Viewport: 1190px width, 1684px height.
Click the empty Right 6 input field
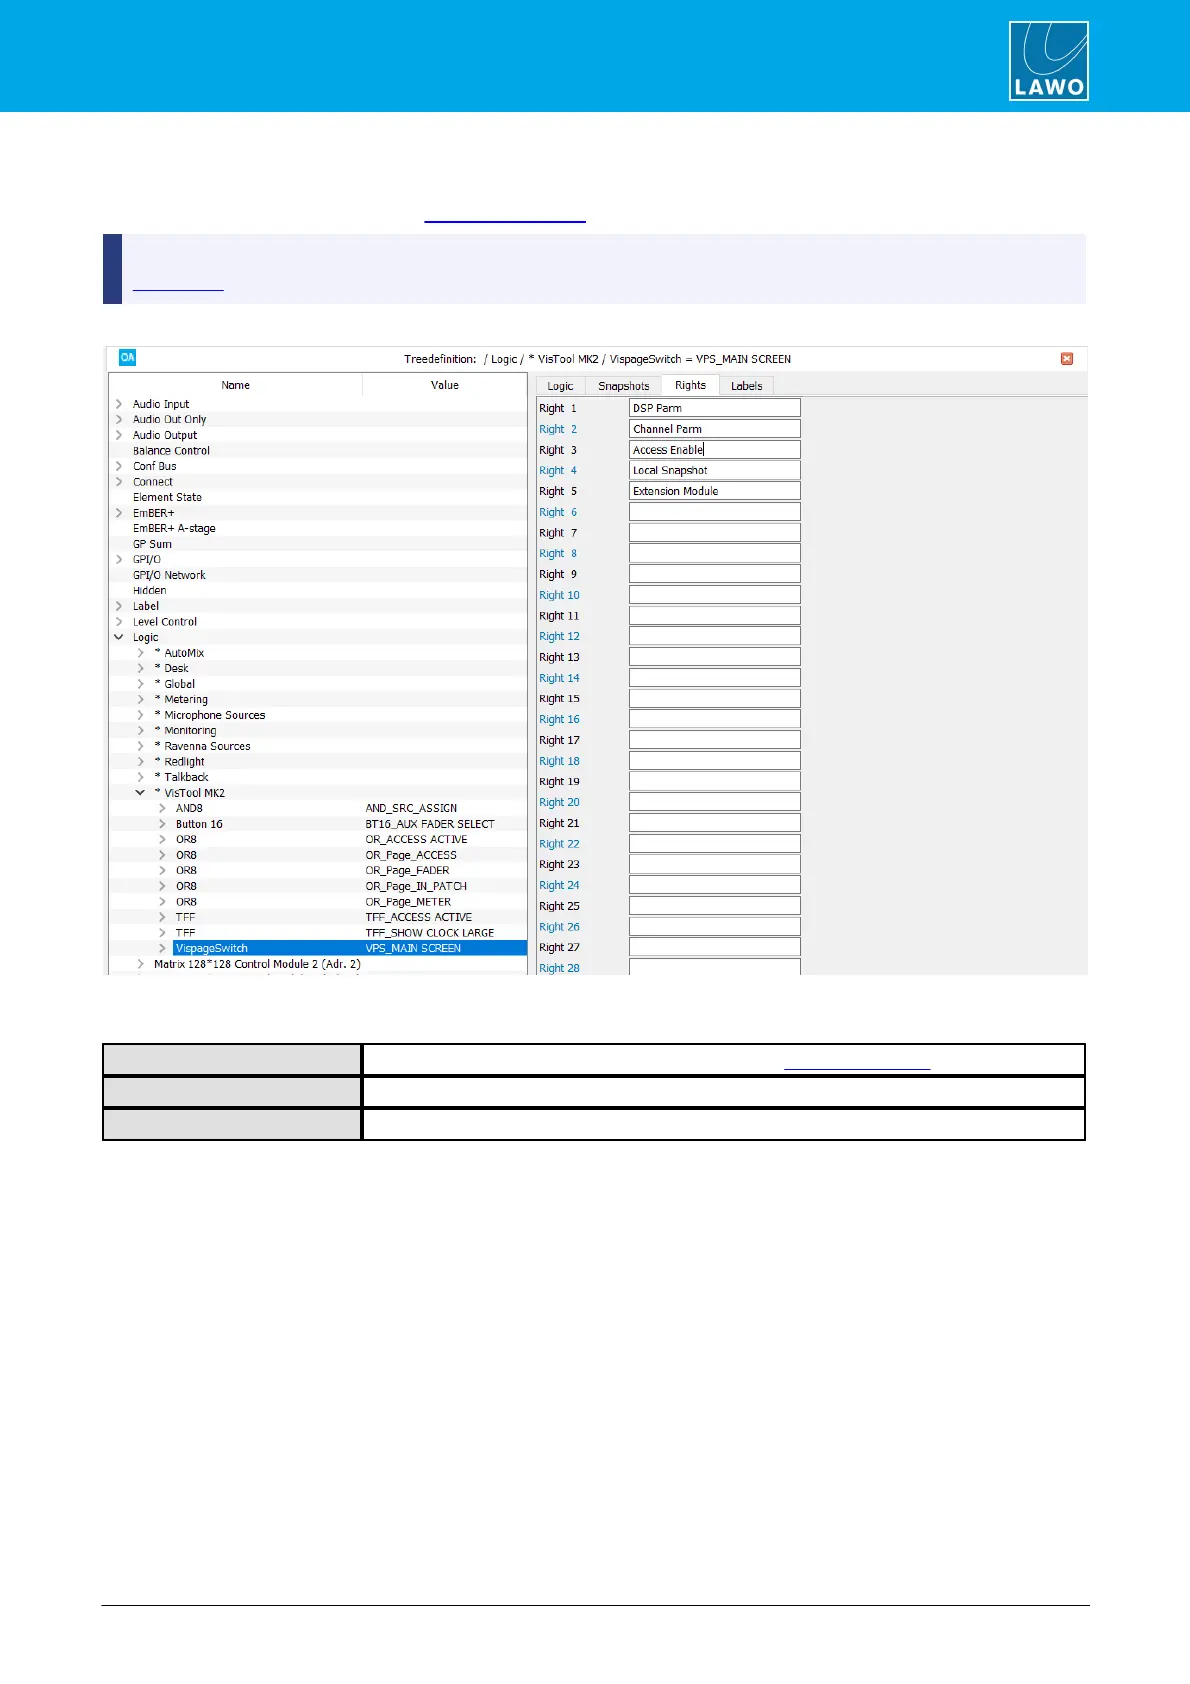(714, 512)
